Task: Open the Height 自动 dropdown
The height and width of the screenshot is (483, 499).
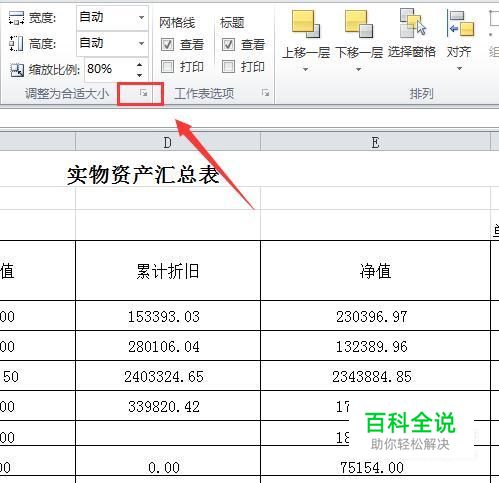Action: point(141,43)
